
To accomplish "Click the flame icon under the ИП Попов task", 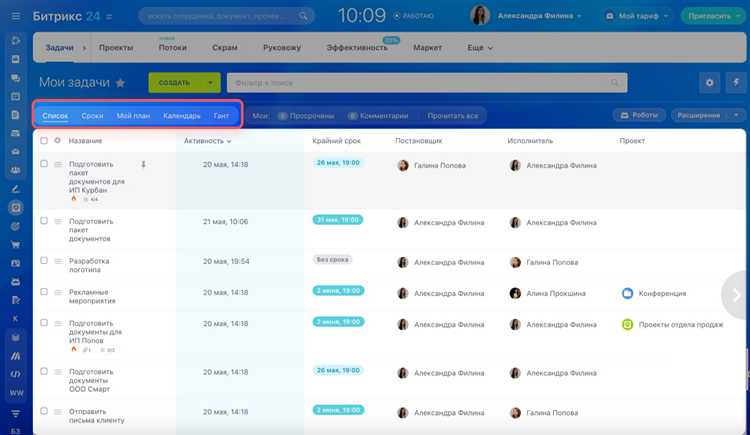I will point(74,349).
